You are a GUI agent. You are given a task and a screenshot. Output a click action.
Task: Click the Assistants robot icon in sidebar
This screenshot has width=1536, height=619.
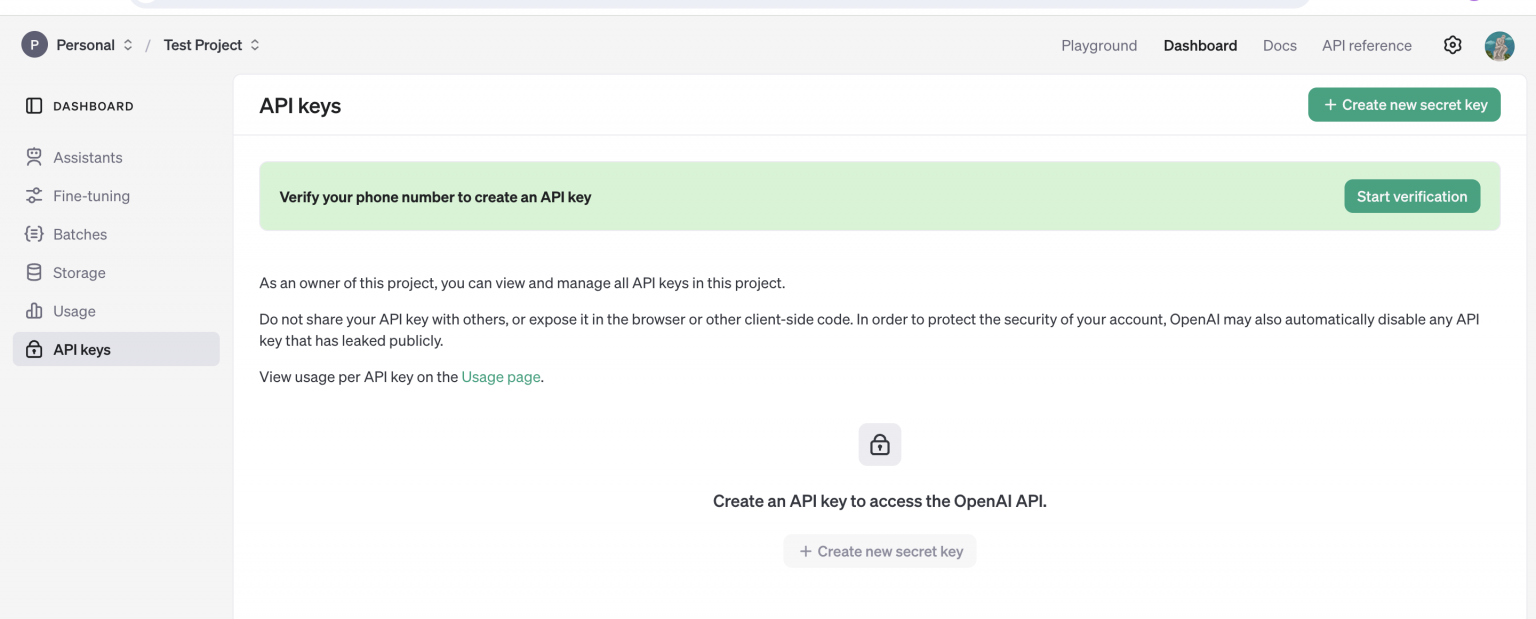[34, 157]
